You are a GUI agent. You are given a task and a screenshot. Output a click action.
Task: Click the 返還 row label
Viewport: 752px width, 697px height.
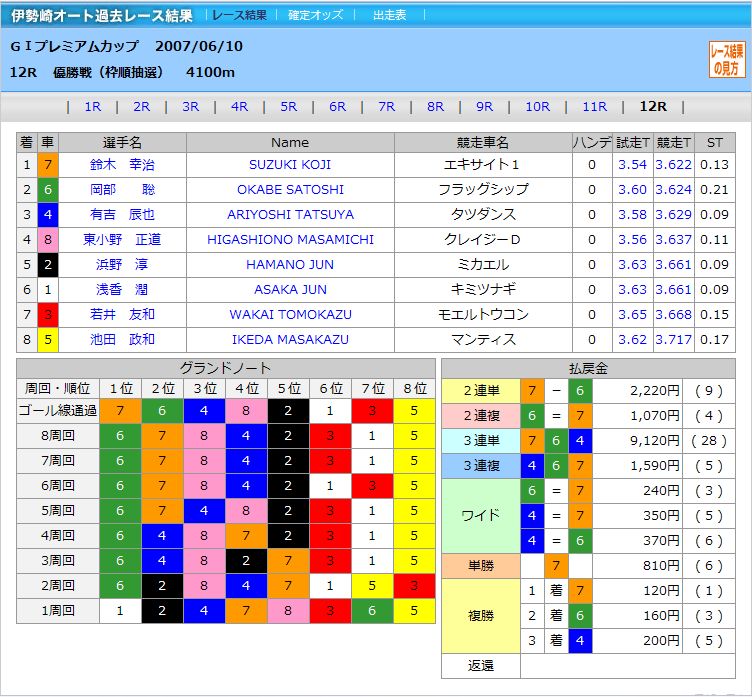481,666
